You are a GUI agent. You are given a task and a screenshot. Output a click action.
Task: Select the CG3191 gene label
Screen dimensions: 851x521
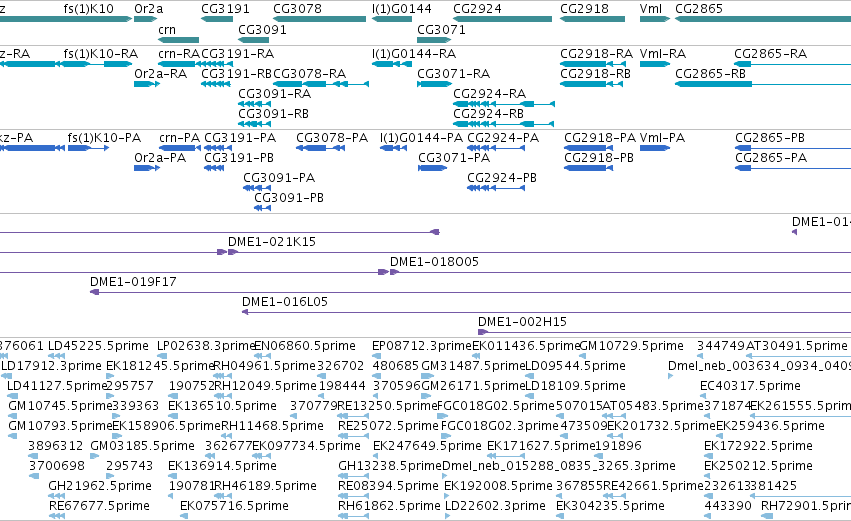coord(225,9)
